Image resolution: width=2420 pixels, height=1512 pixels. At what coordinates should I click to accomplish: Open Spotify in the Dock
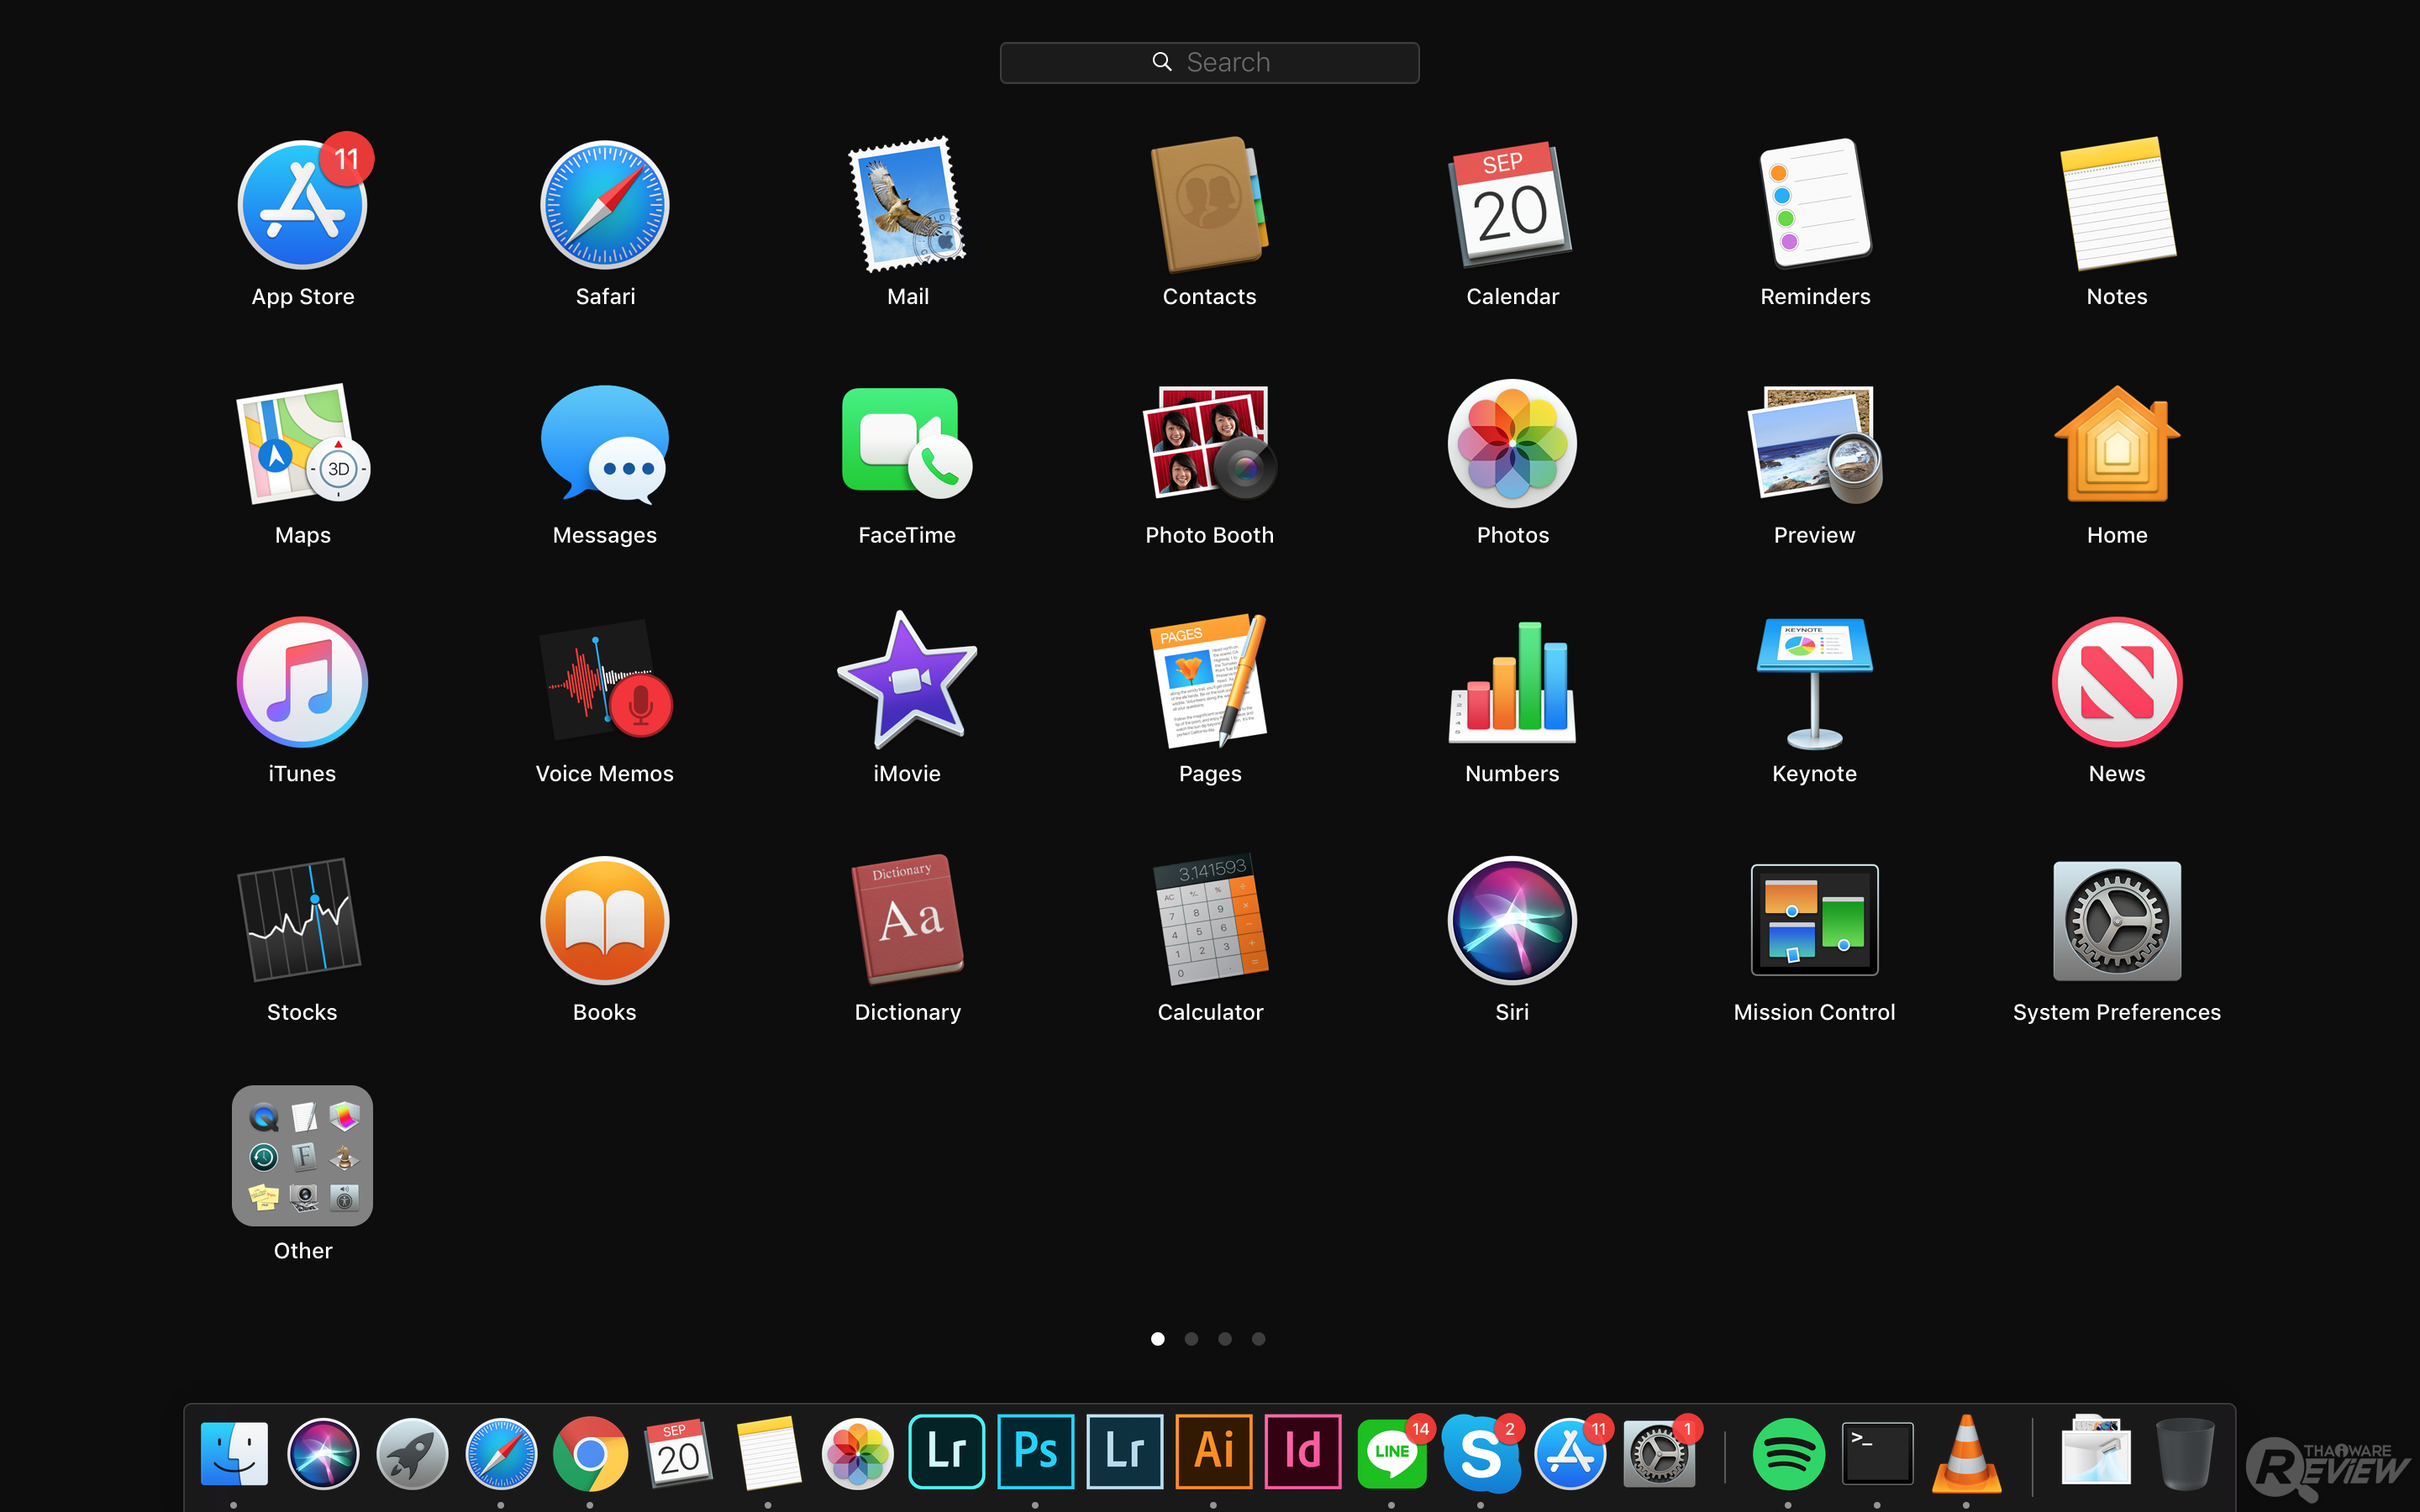[x=1788, y=1453]
